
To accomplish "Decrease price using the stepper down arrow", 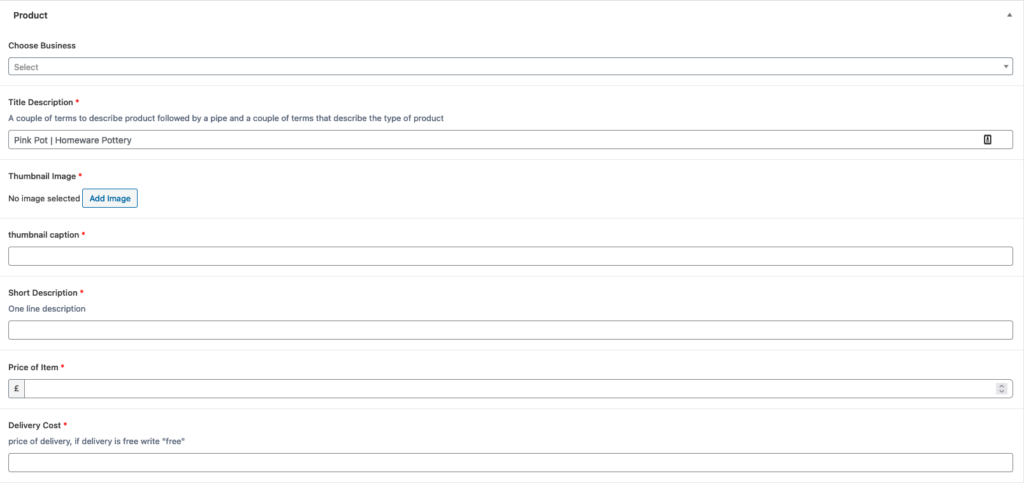I will [x=1001, y=392].
